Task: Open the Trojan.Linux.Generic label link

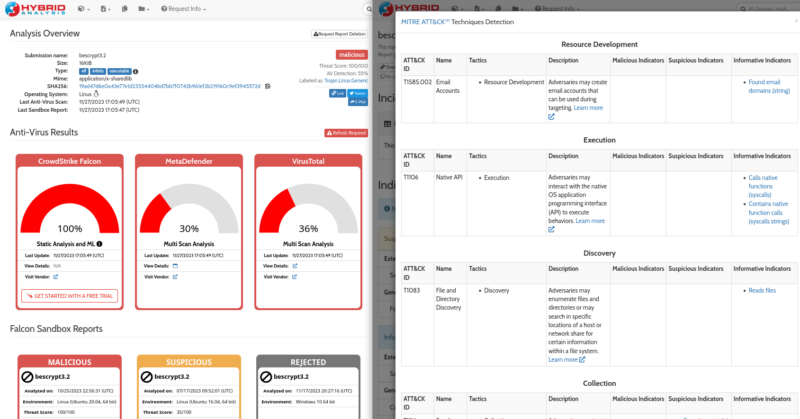Action: (346, 81)
